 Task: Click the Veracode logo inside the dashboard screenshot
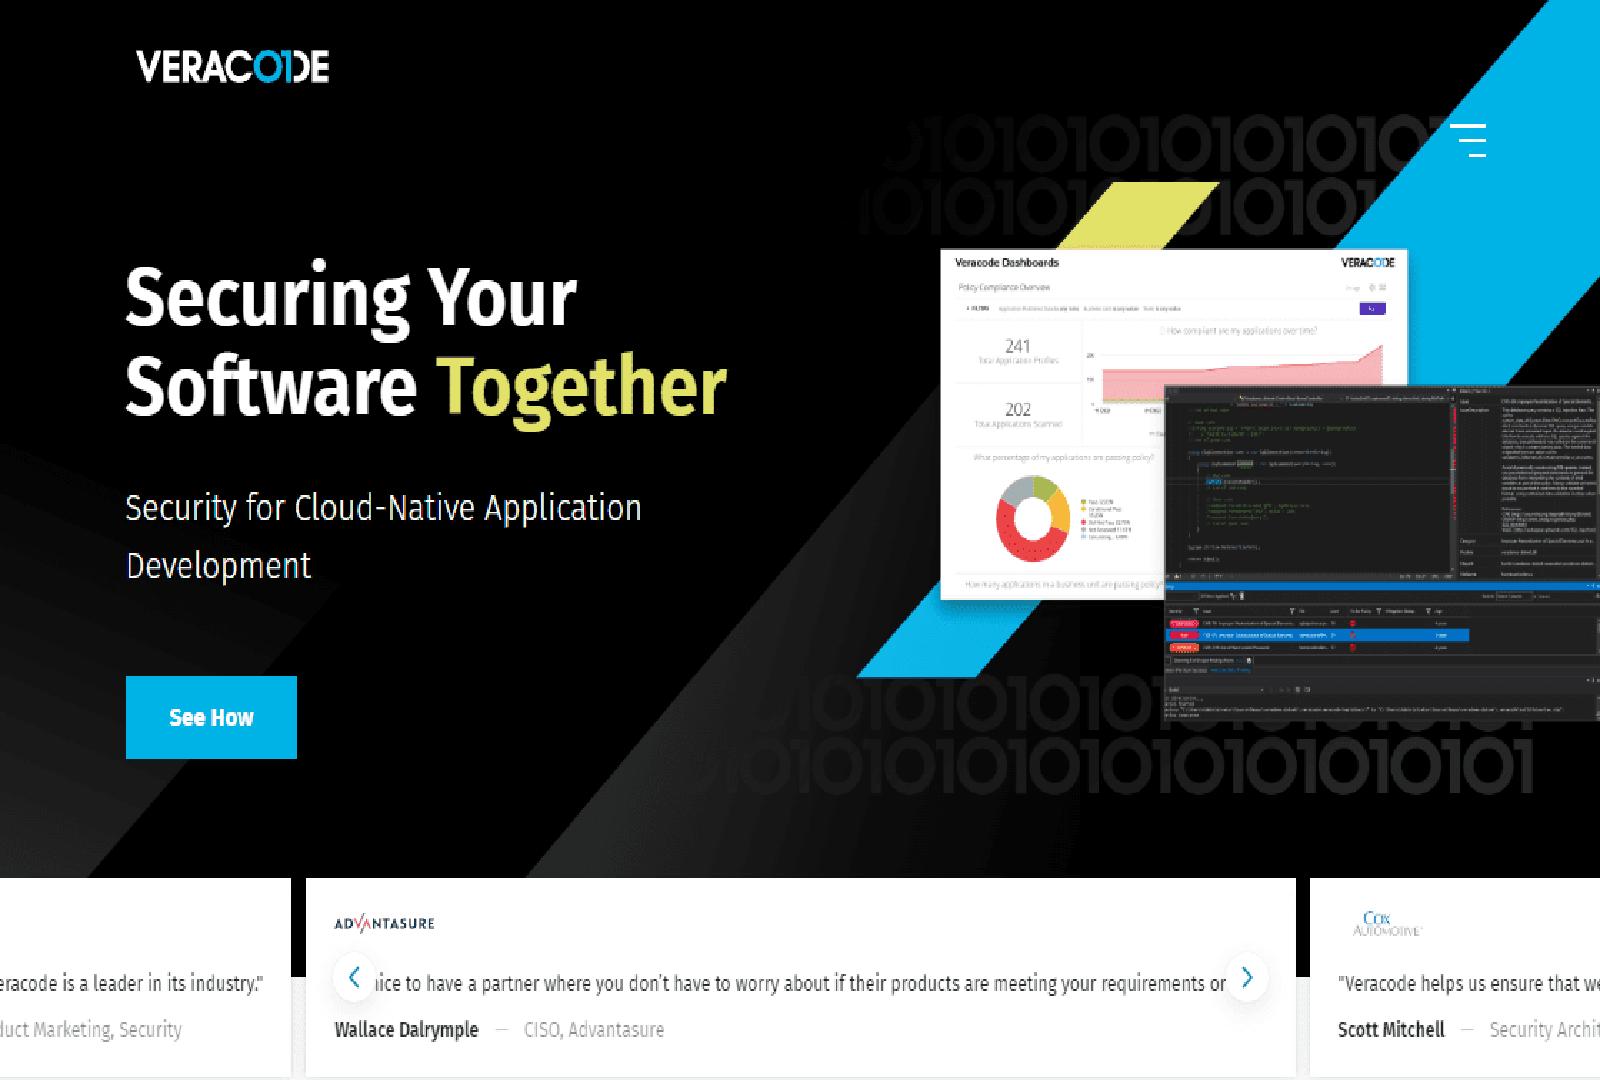click(1368, 264)
